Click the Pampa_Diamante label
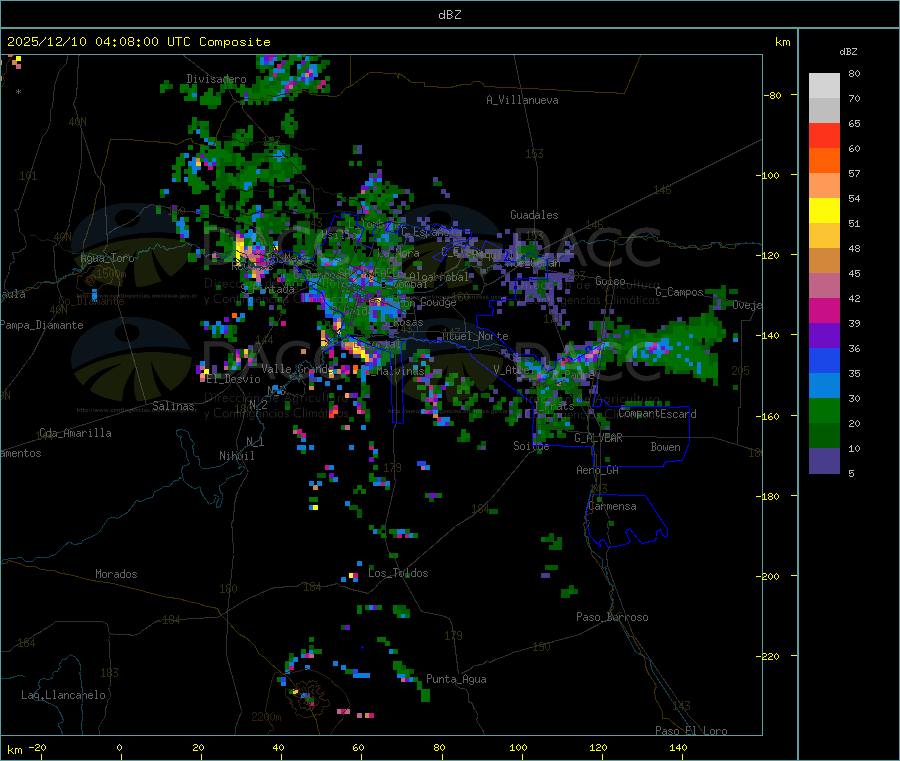900x761 pixels. tap(42, 325)
